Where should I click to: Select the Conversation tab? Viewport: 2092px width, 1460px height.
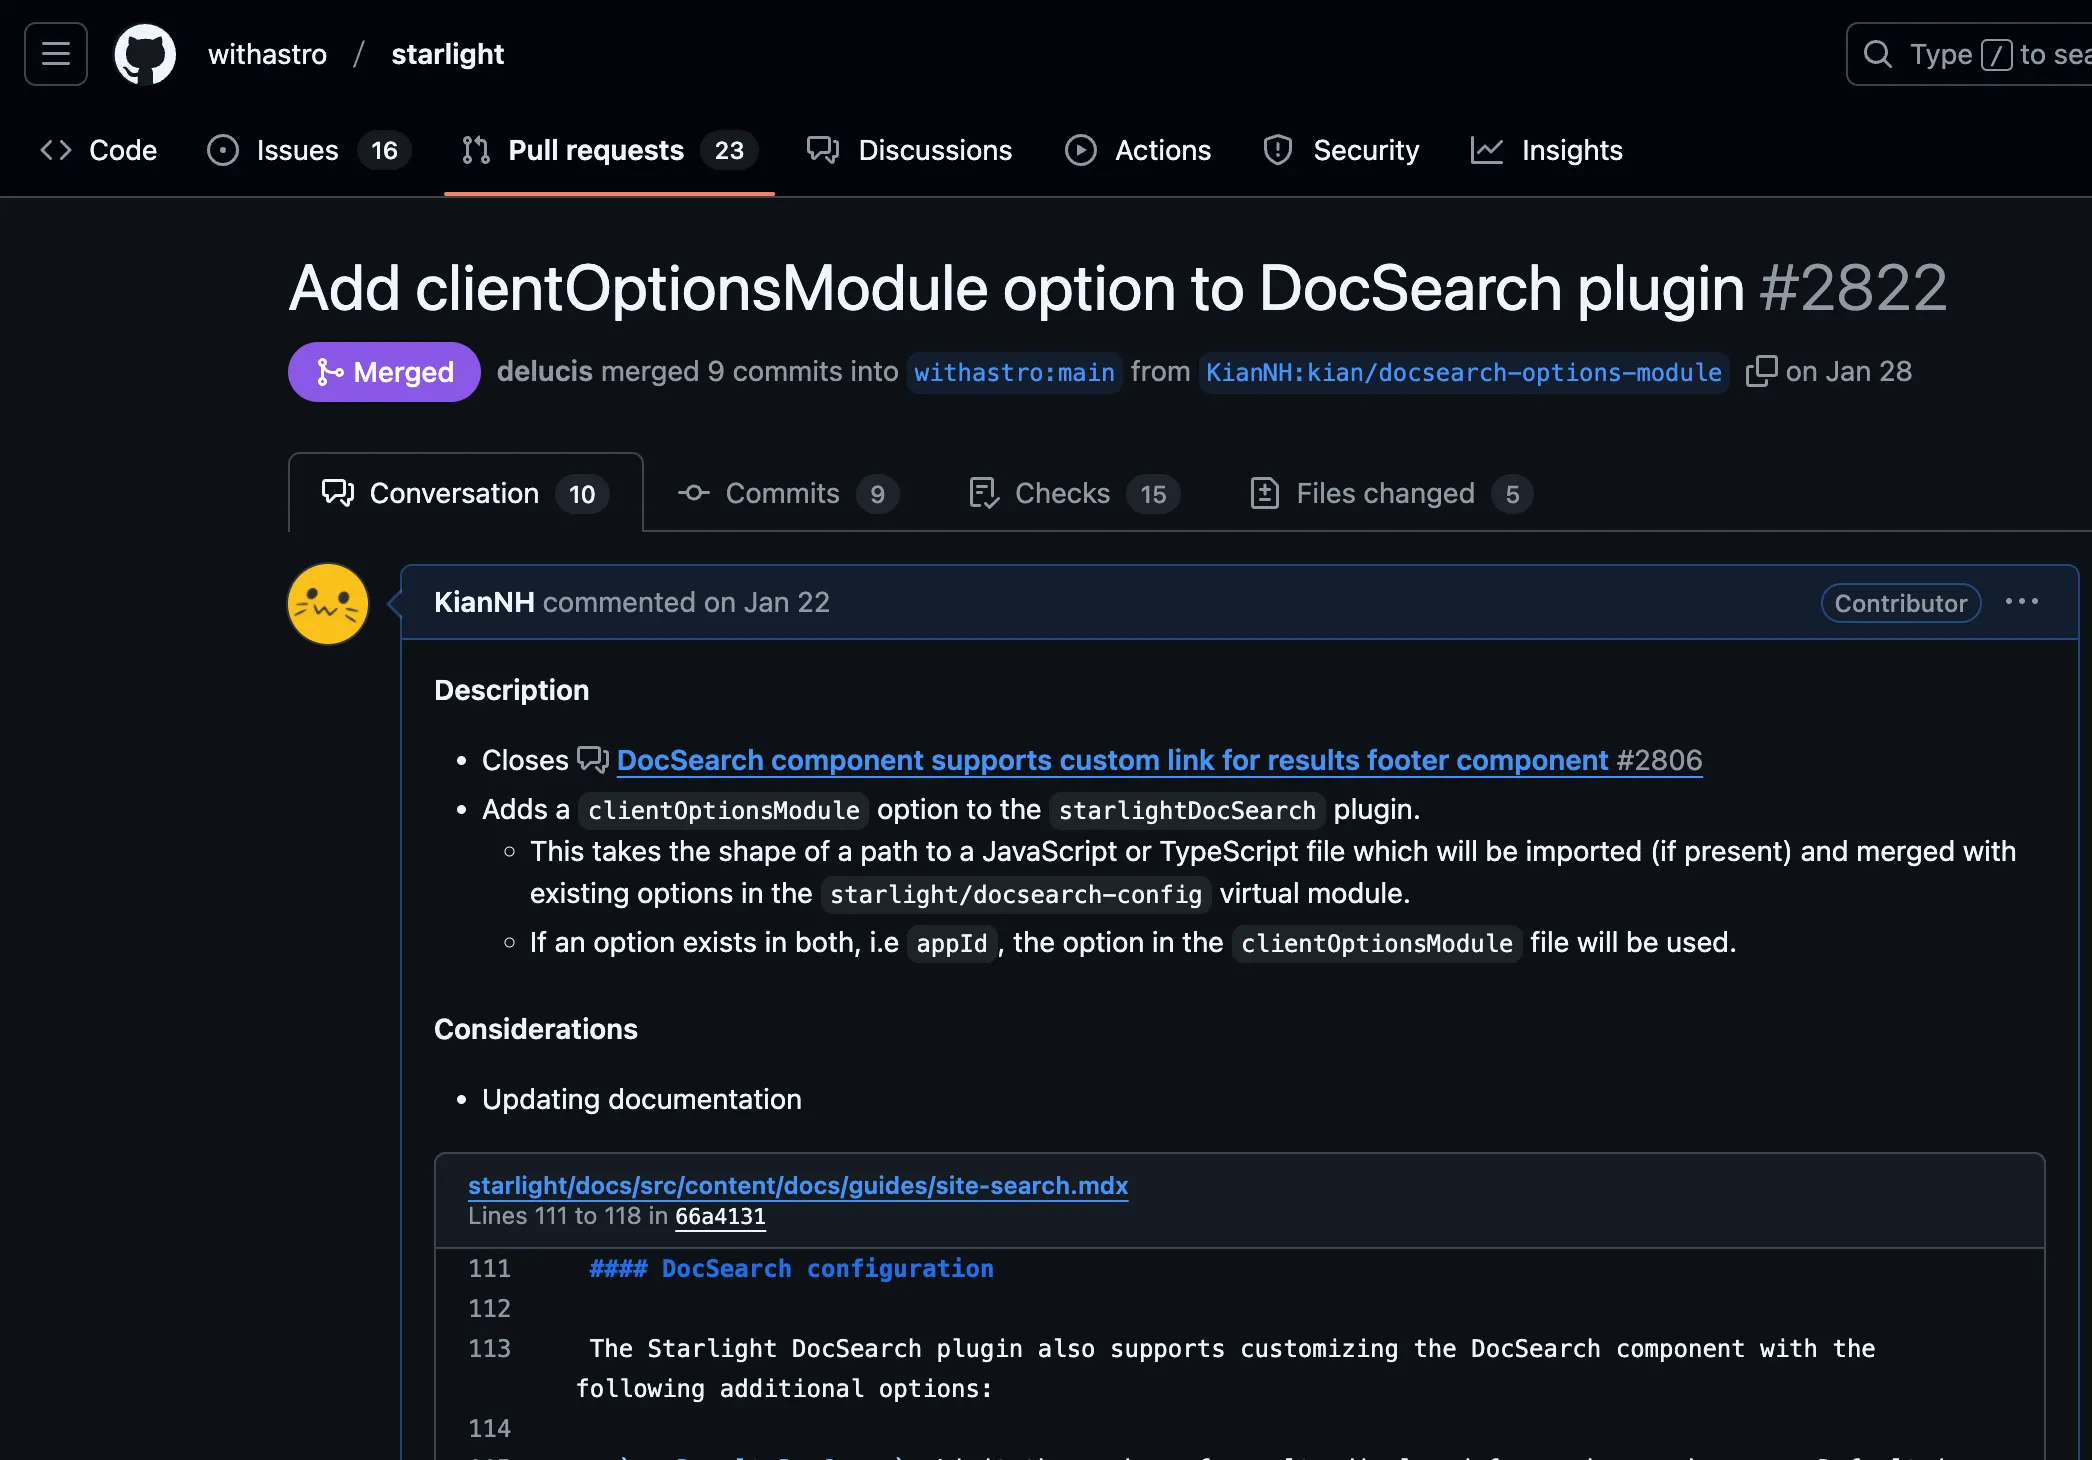[x=466, y=493]
